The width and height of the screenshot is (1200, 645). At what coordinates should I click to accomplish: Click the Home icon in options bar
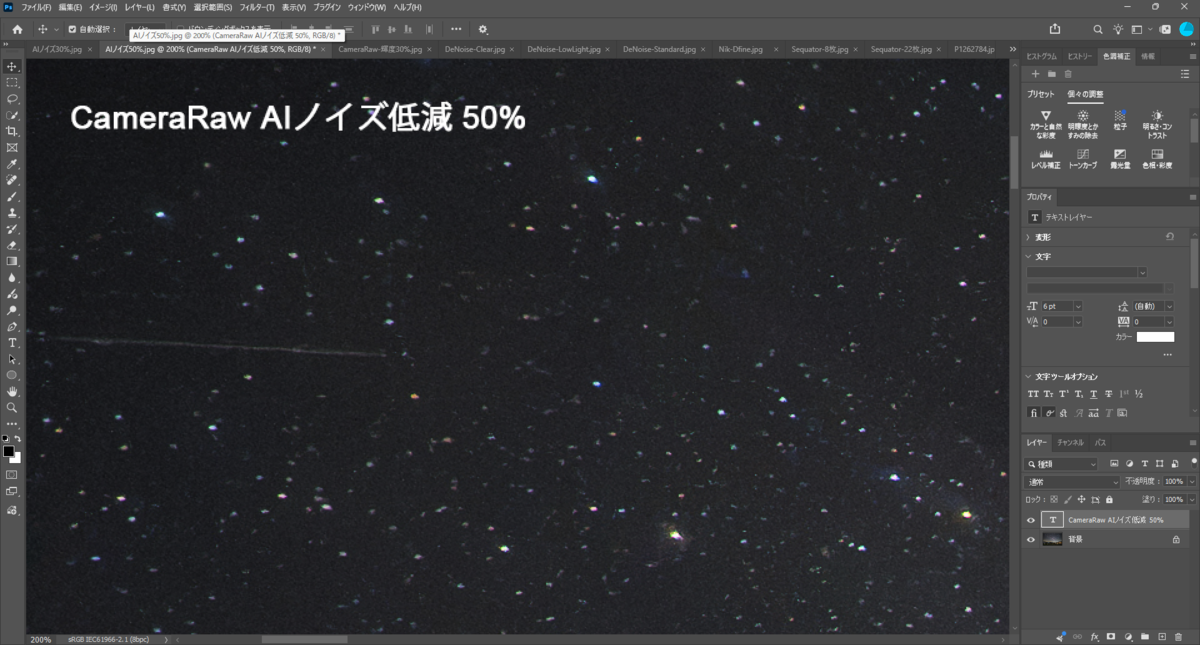click(x=17, y=29)
